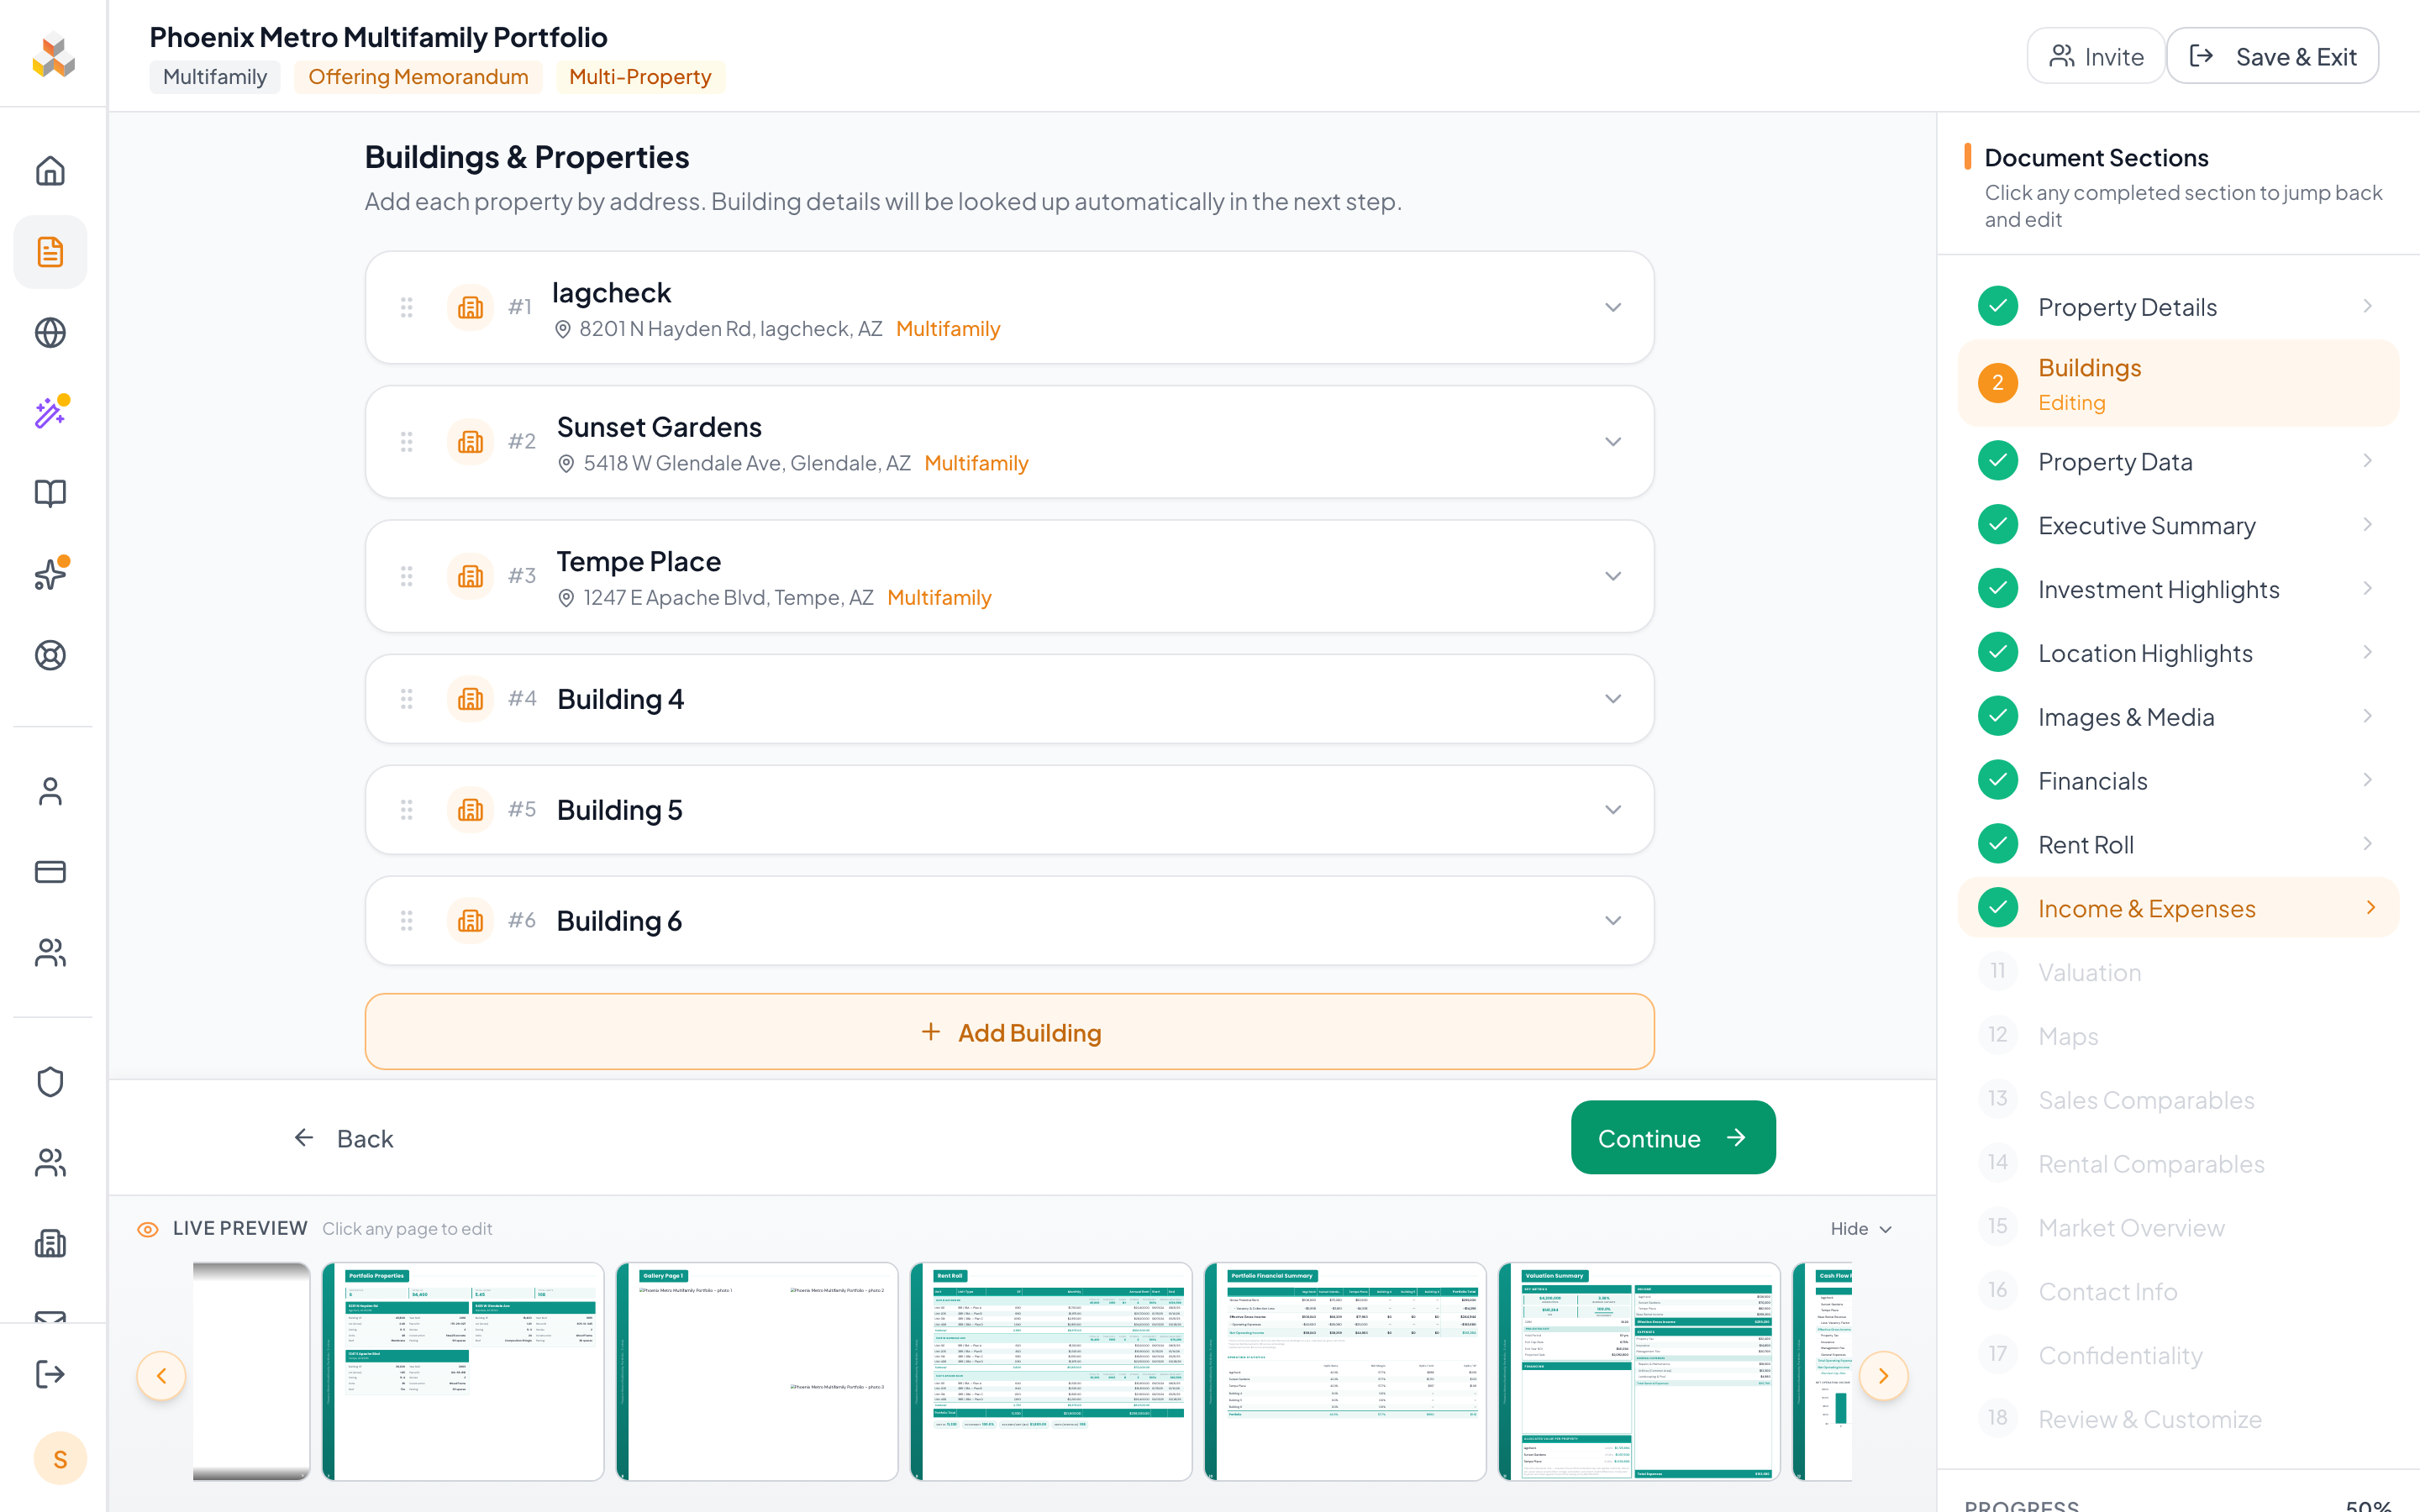Open the home icon in sidebar
The image size is (2420, 1512).
[50, 171]
